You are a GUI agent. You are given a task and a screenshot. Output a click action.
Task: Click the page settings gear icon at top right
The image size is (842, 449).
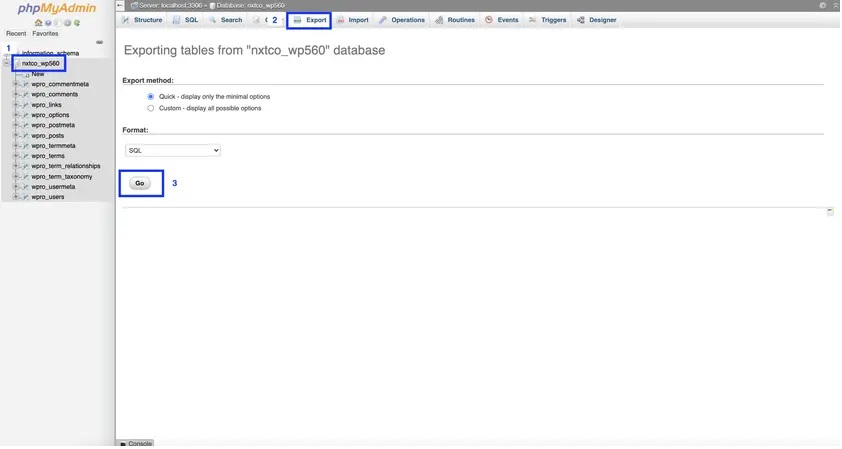823,5
